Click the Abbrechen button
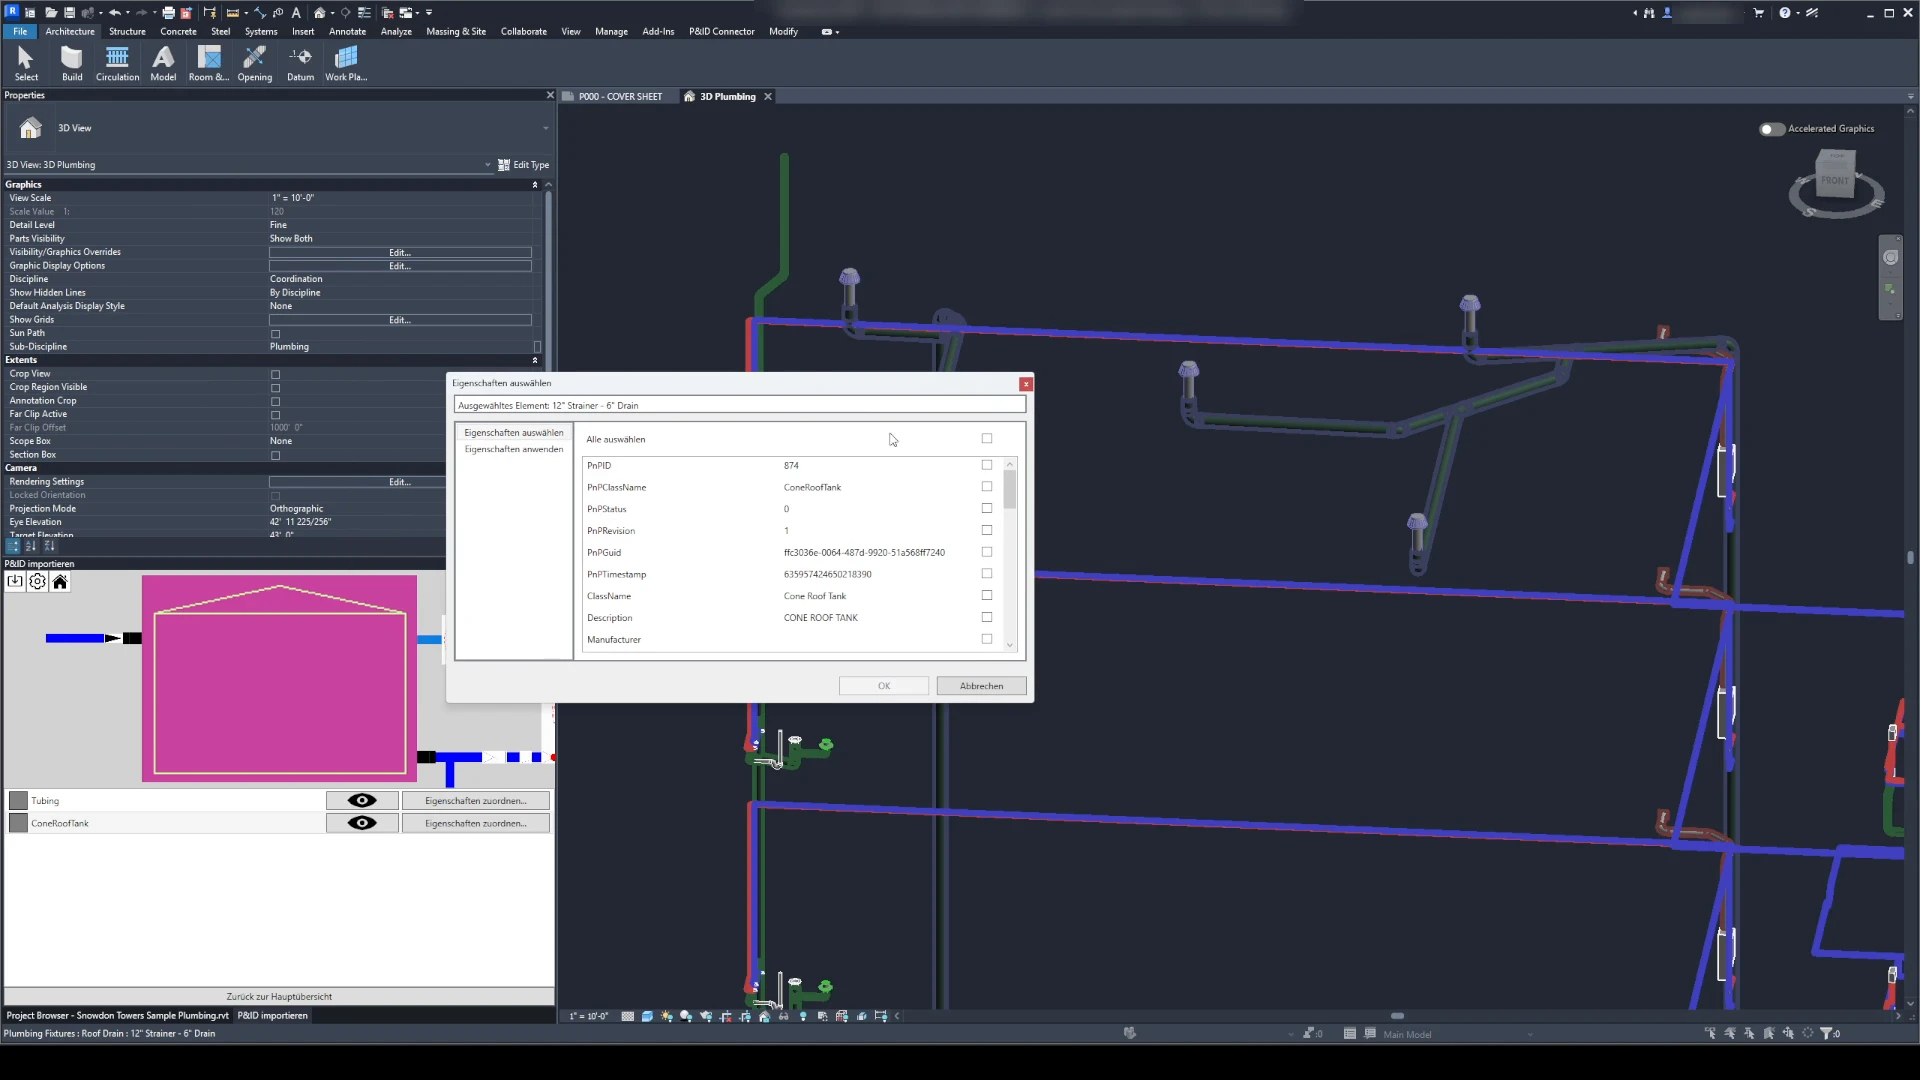The image size is (1920, 1080). click(x=981, y=686)
